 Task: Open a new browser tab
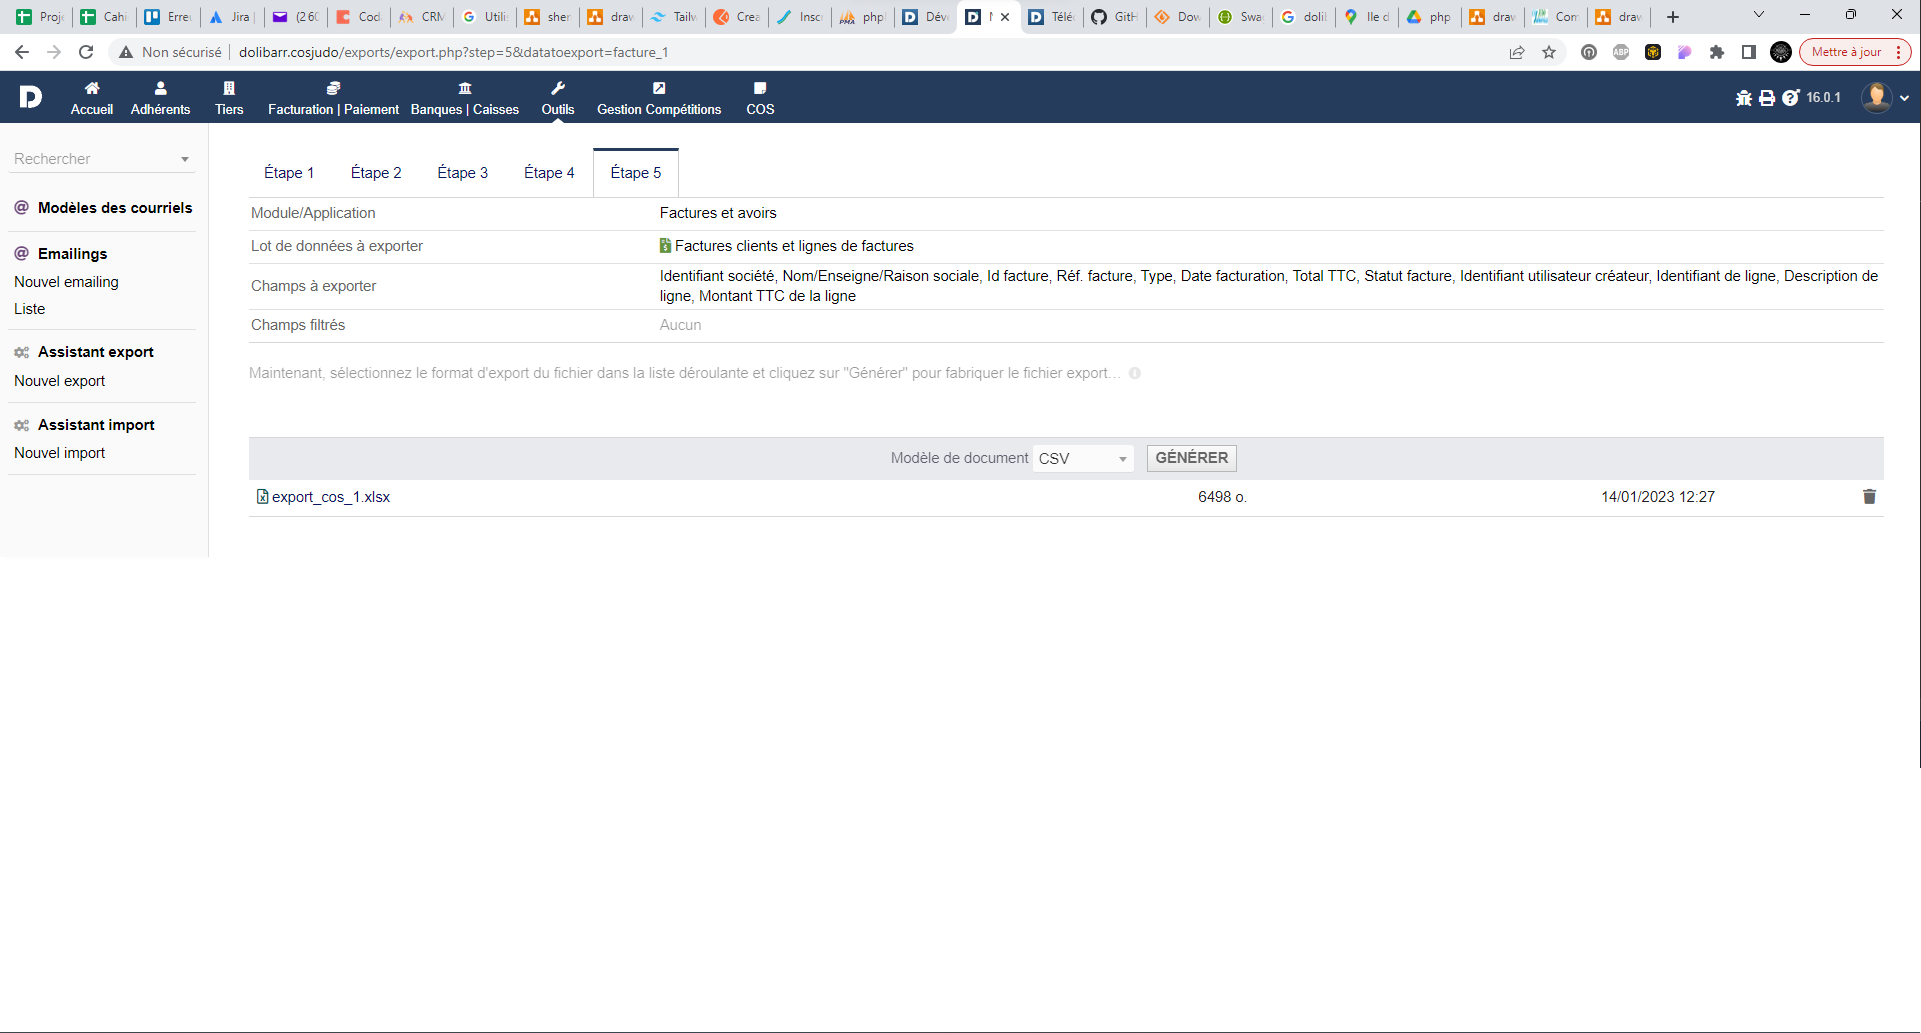pyautogui.click(x=1673, y=17)
